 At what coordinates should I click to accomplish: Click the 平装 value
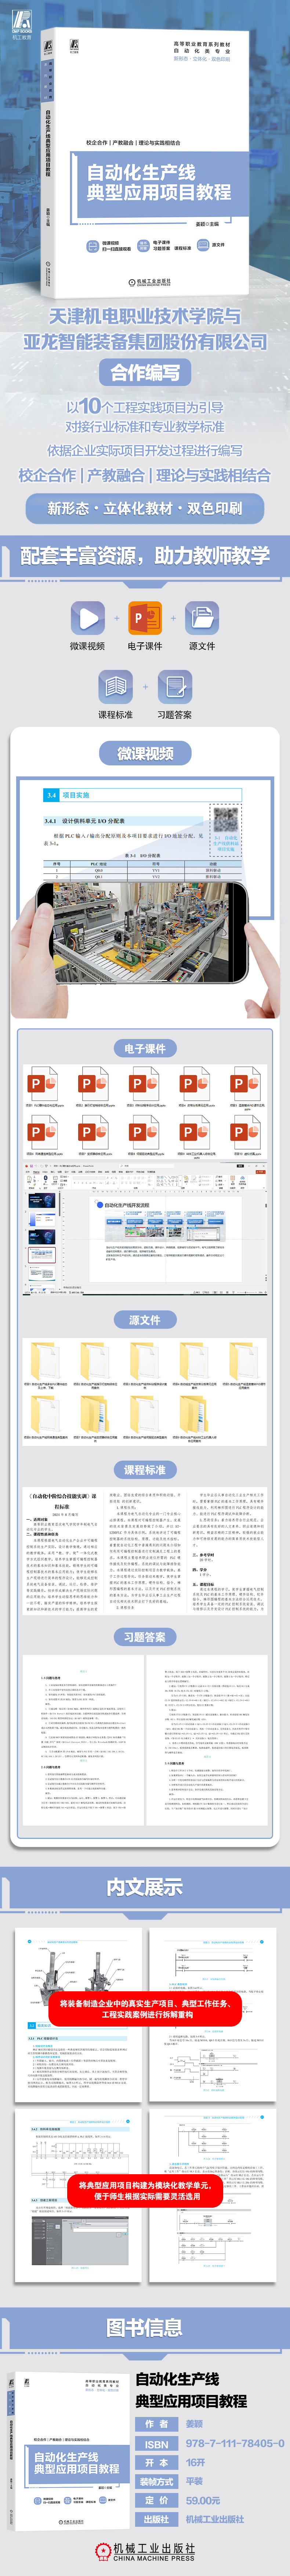[194, 2481]
